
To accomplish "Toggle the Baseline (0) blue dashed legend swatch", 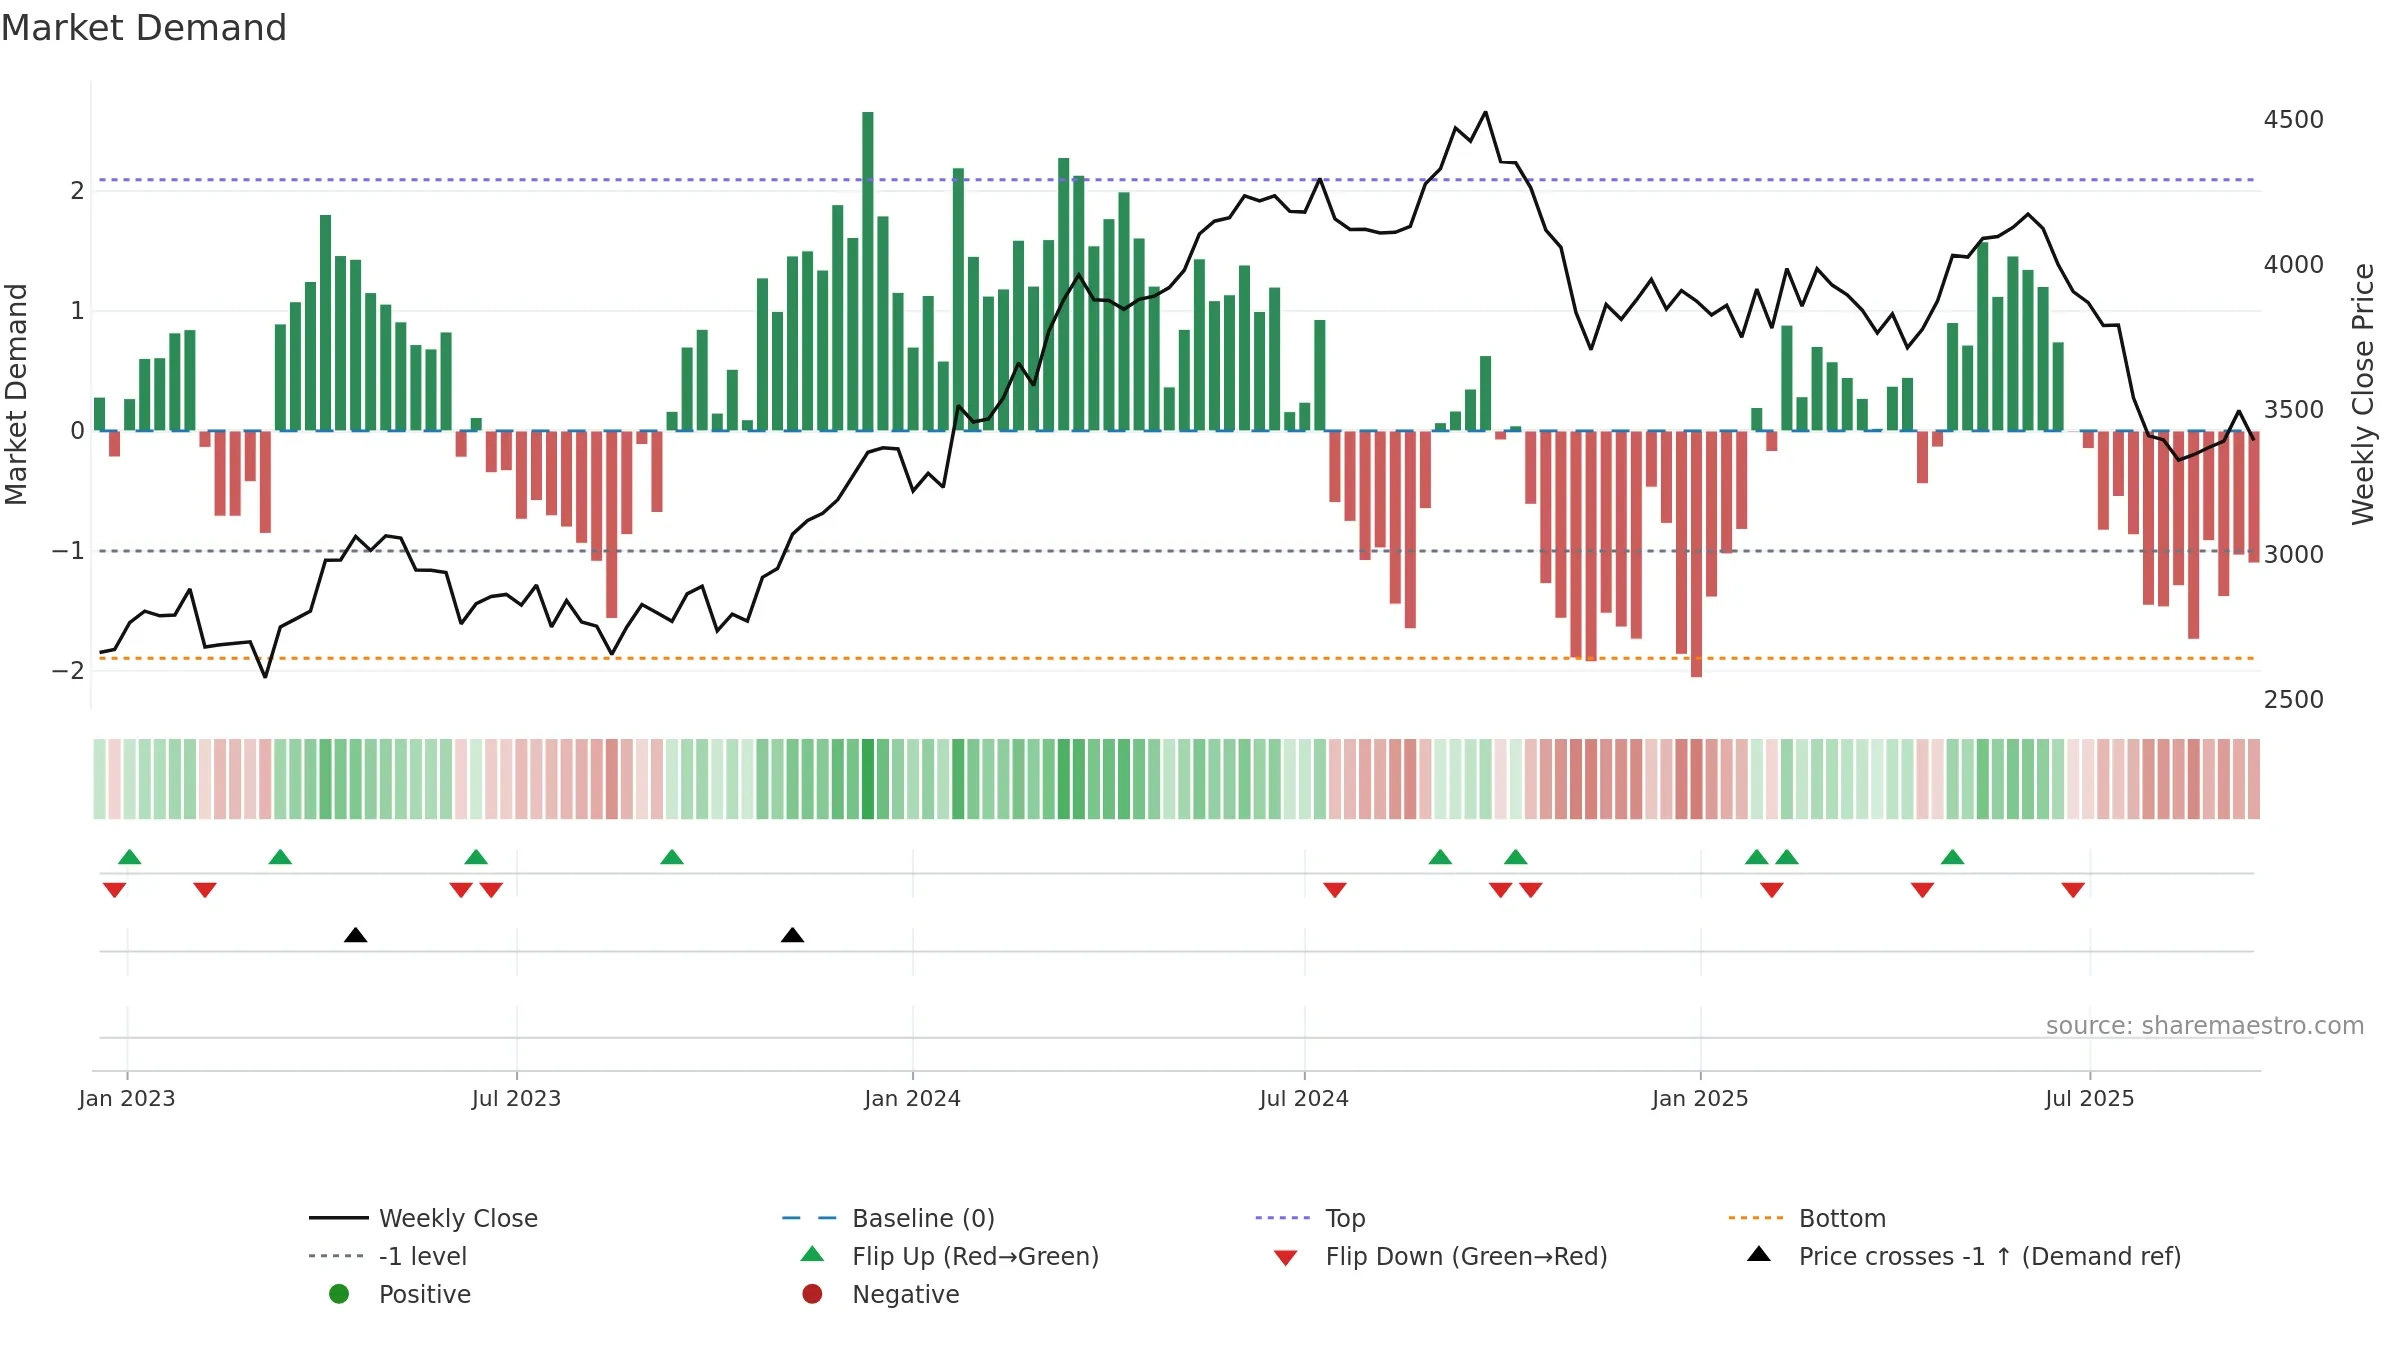I will (x=810, y=1218).
